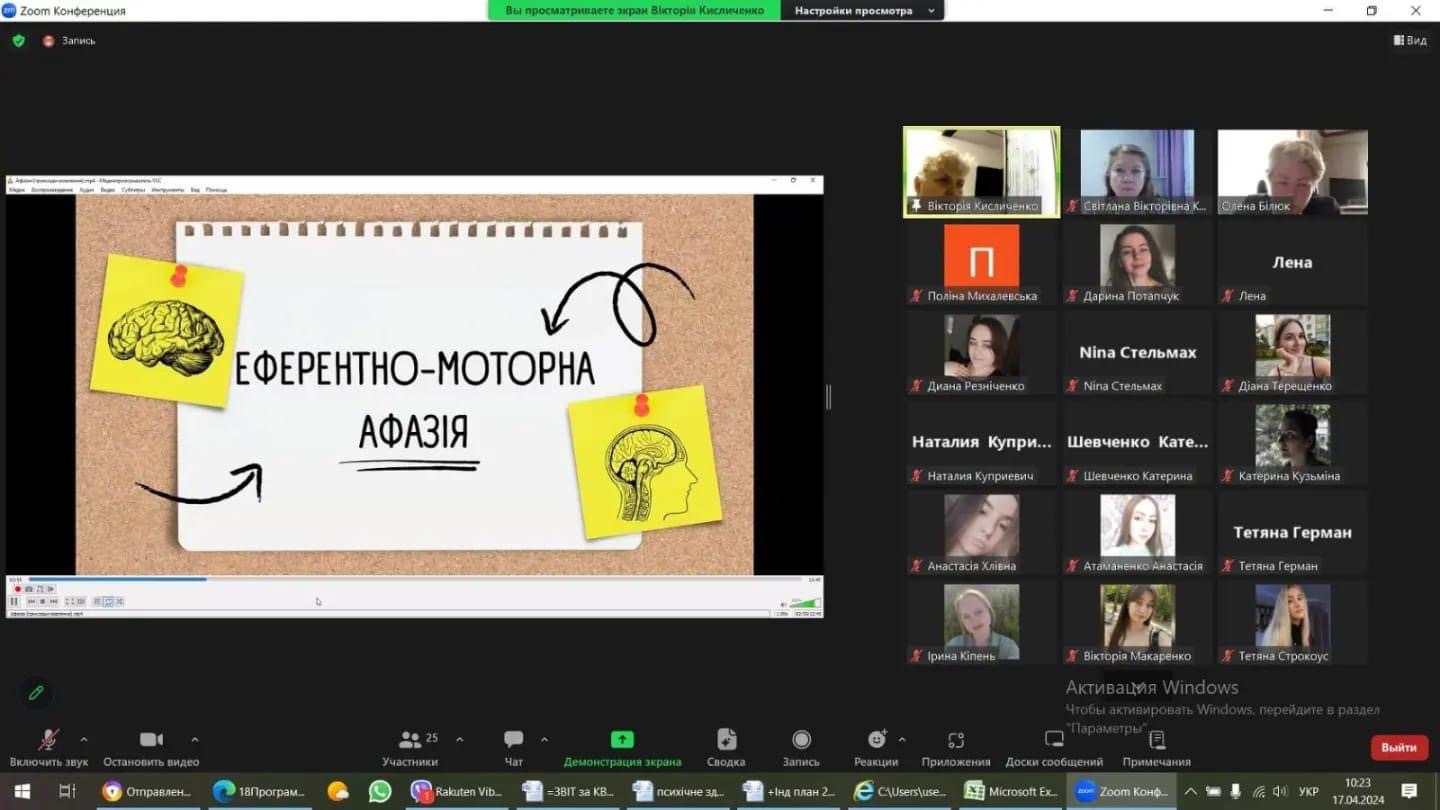
Task: Expand audio options arrow next to microphone
Action: pyautogui.click(x=84, y=740)
